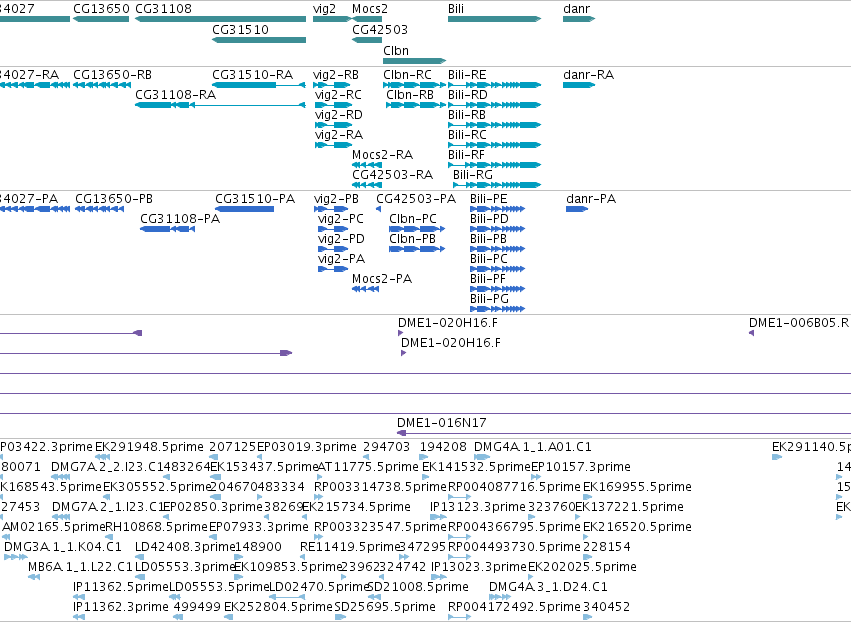Select the Bili gene bar
The image size is (851, 622).
pyautogui.click(x=494, y=19)
